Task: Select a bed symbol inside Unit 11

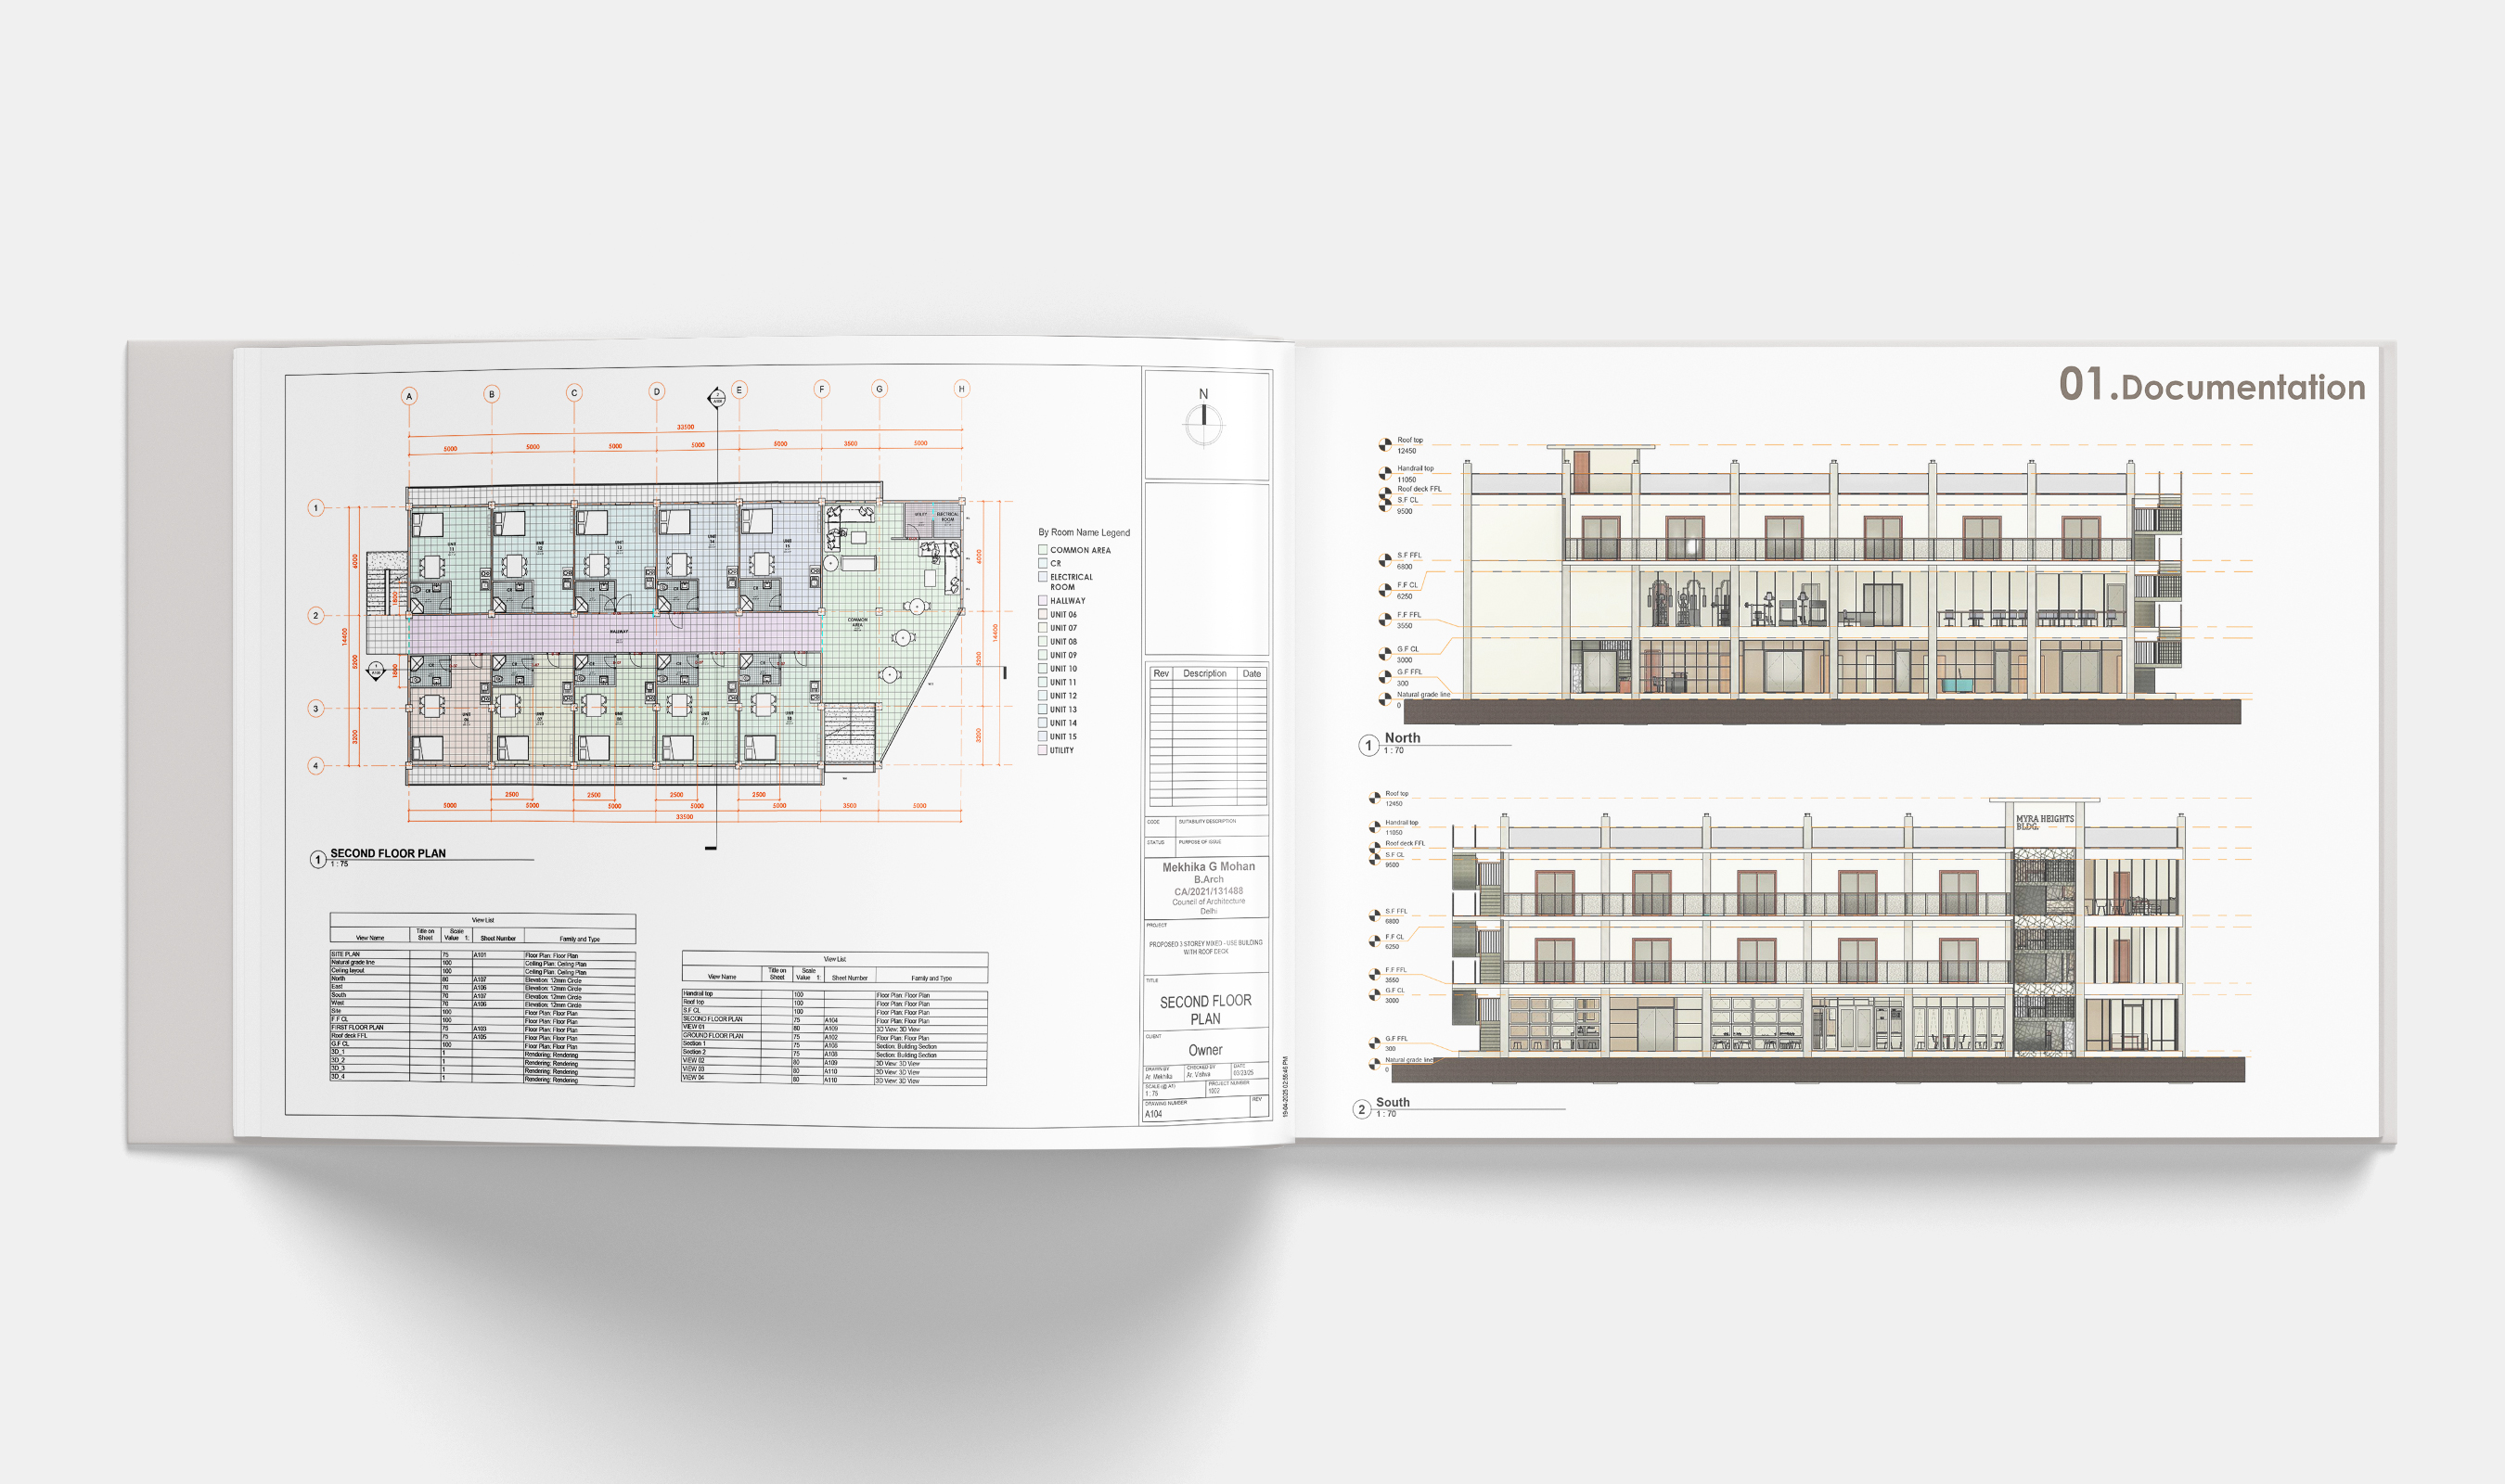Action: [x=427, y=525]
